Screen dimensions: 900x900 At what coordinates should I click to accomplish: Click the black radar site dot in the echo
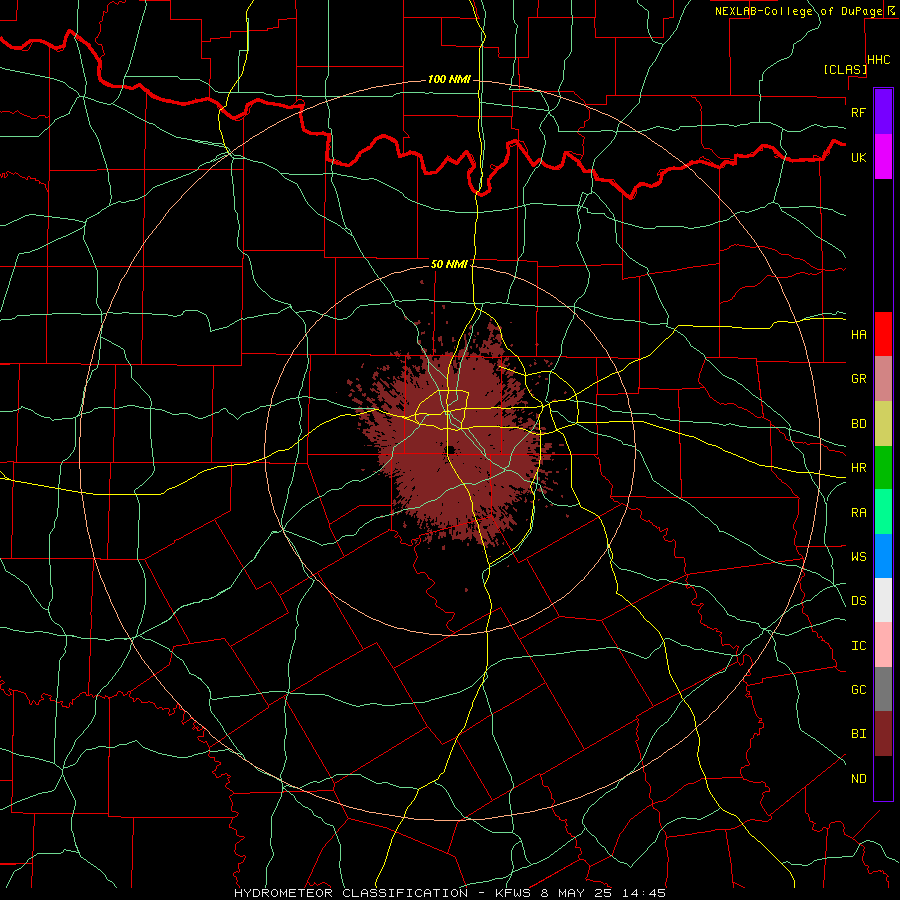tap(451, 450)
